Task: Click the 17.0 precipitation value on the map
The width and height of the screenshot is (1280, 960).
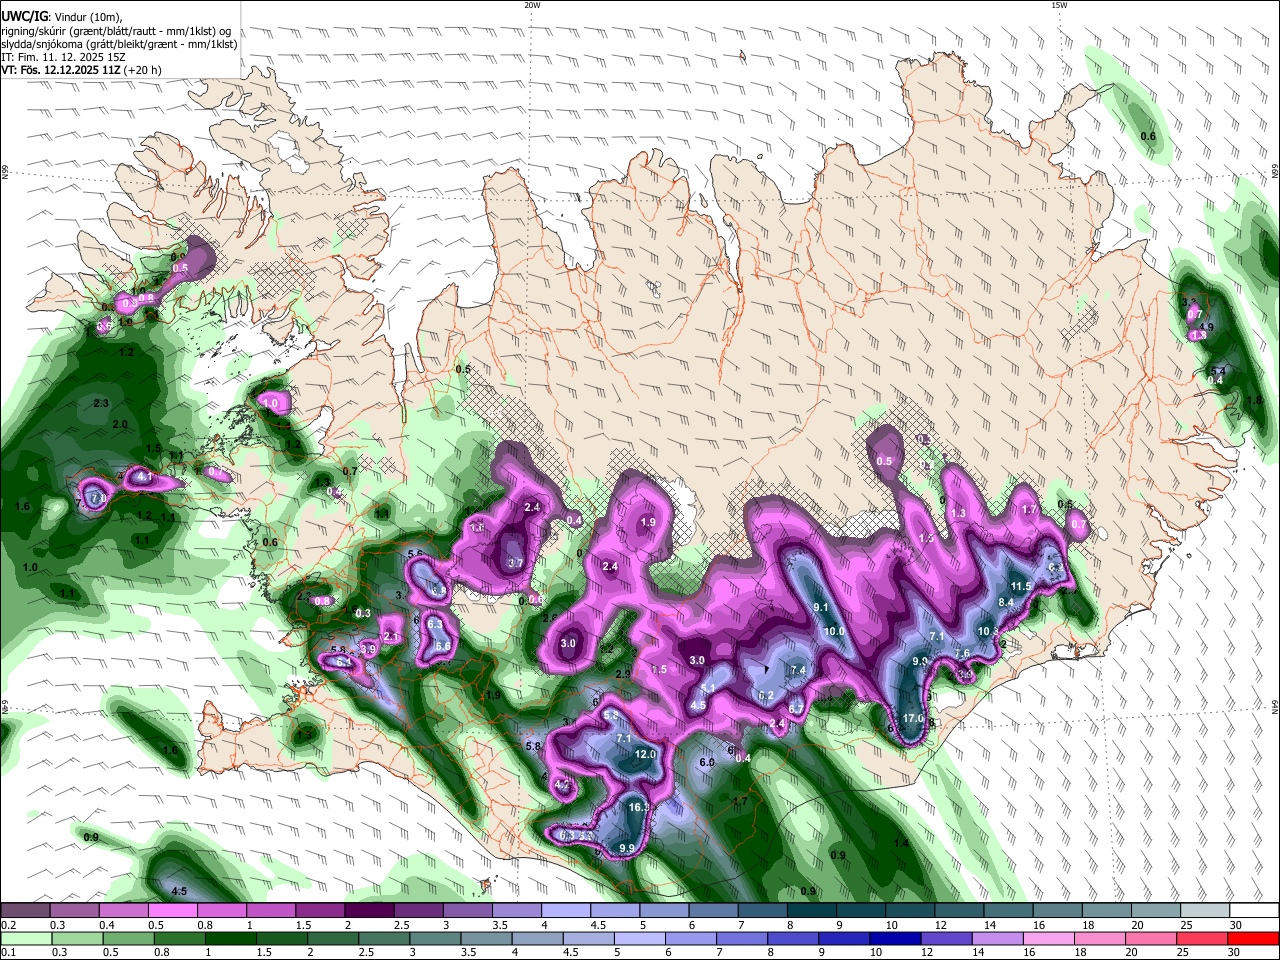Action: click(914, 719)
